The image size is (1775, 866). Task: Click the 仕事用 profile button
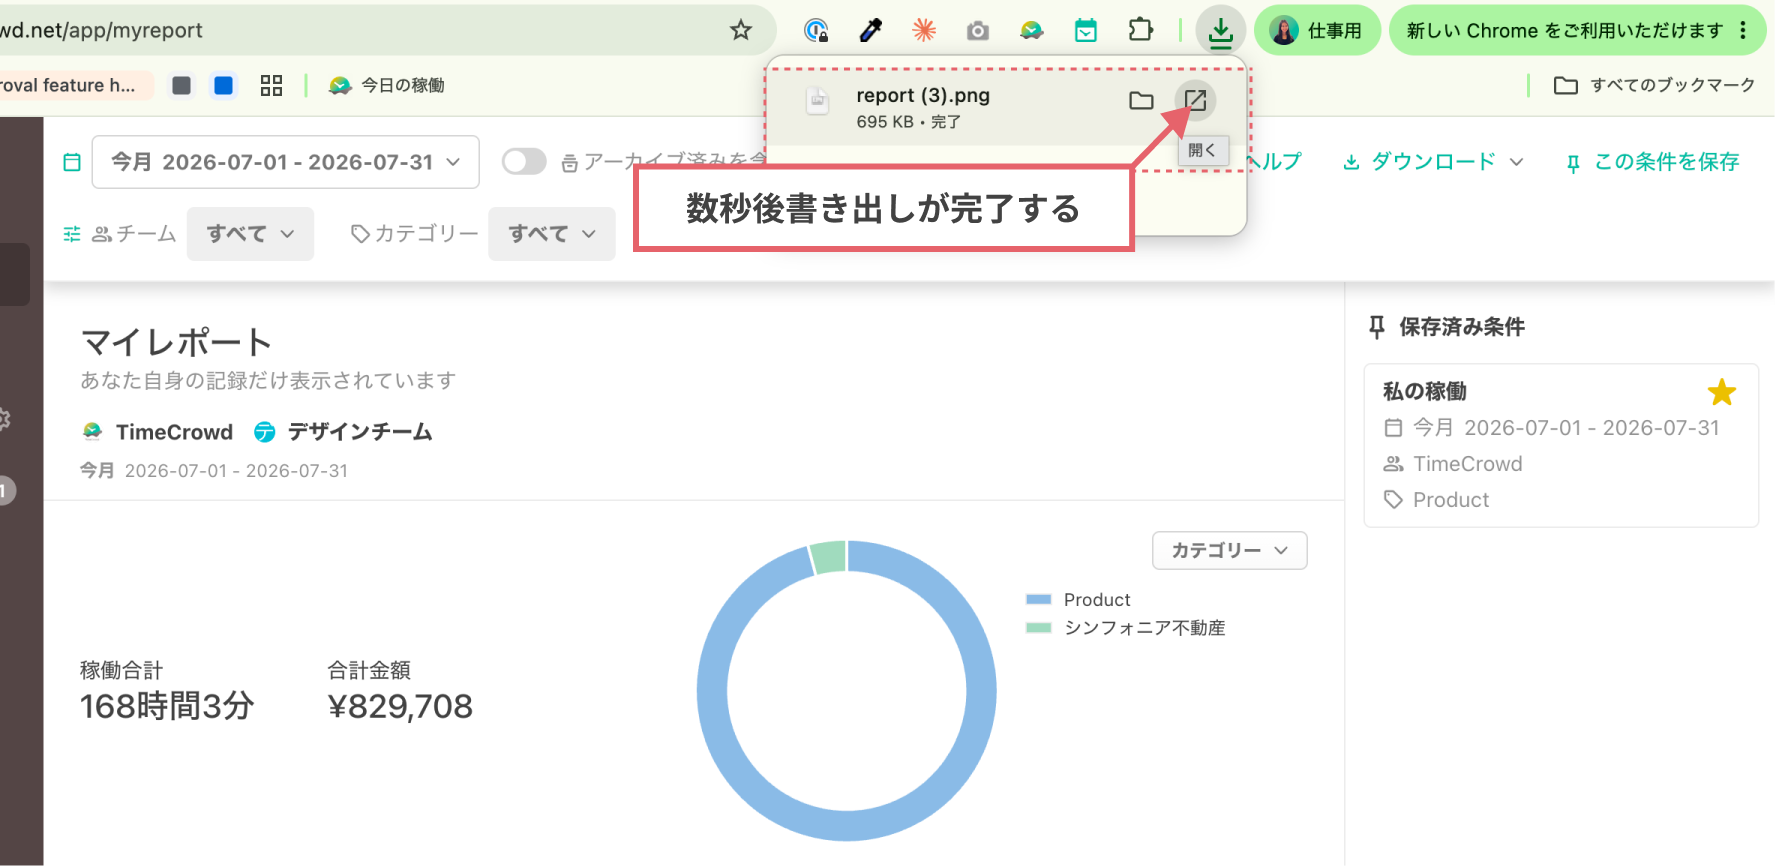coord(1316,30)
